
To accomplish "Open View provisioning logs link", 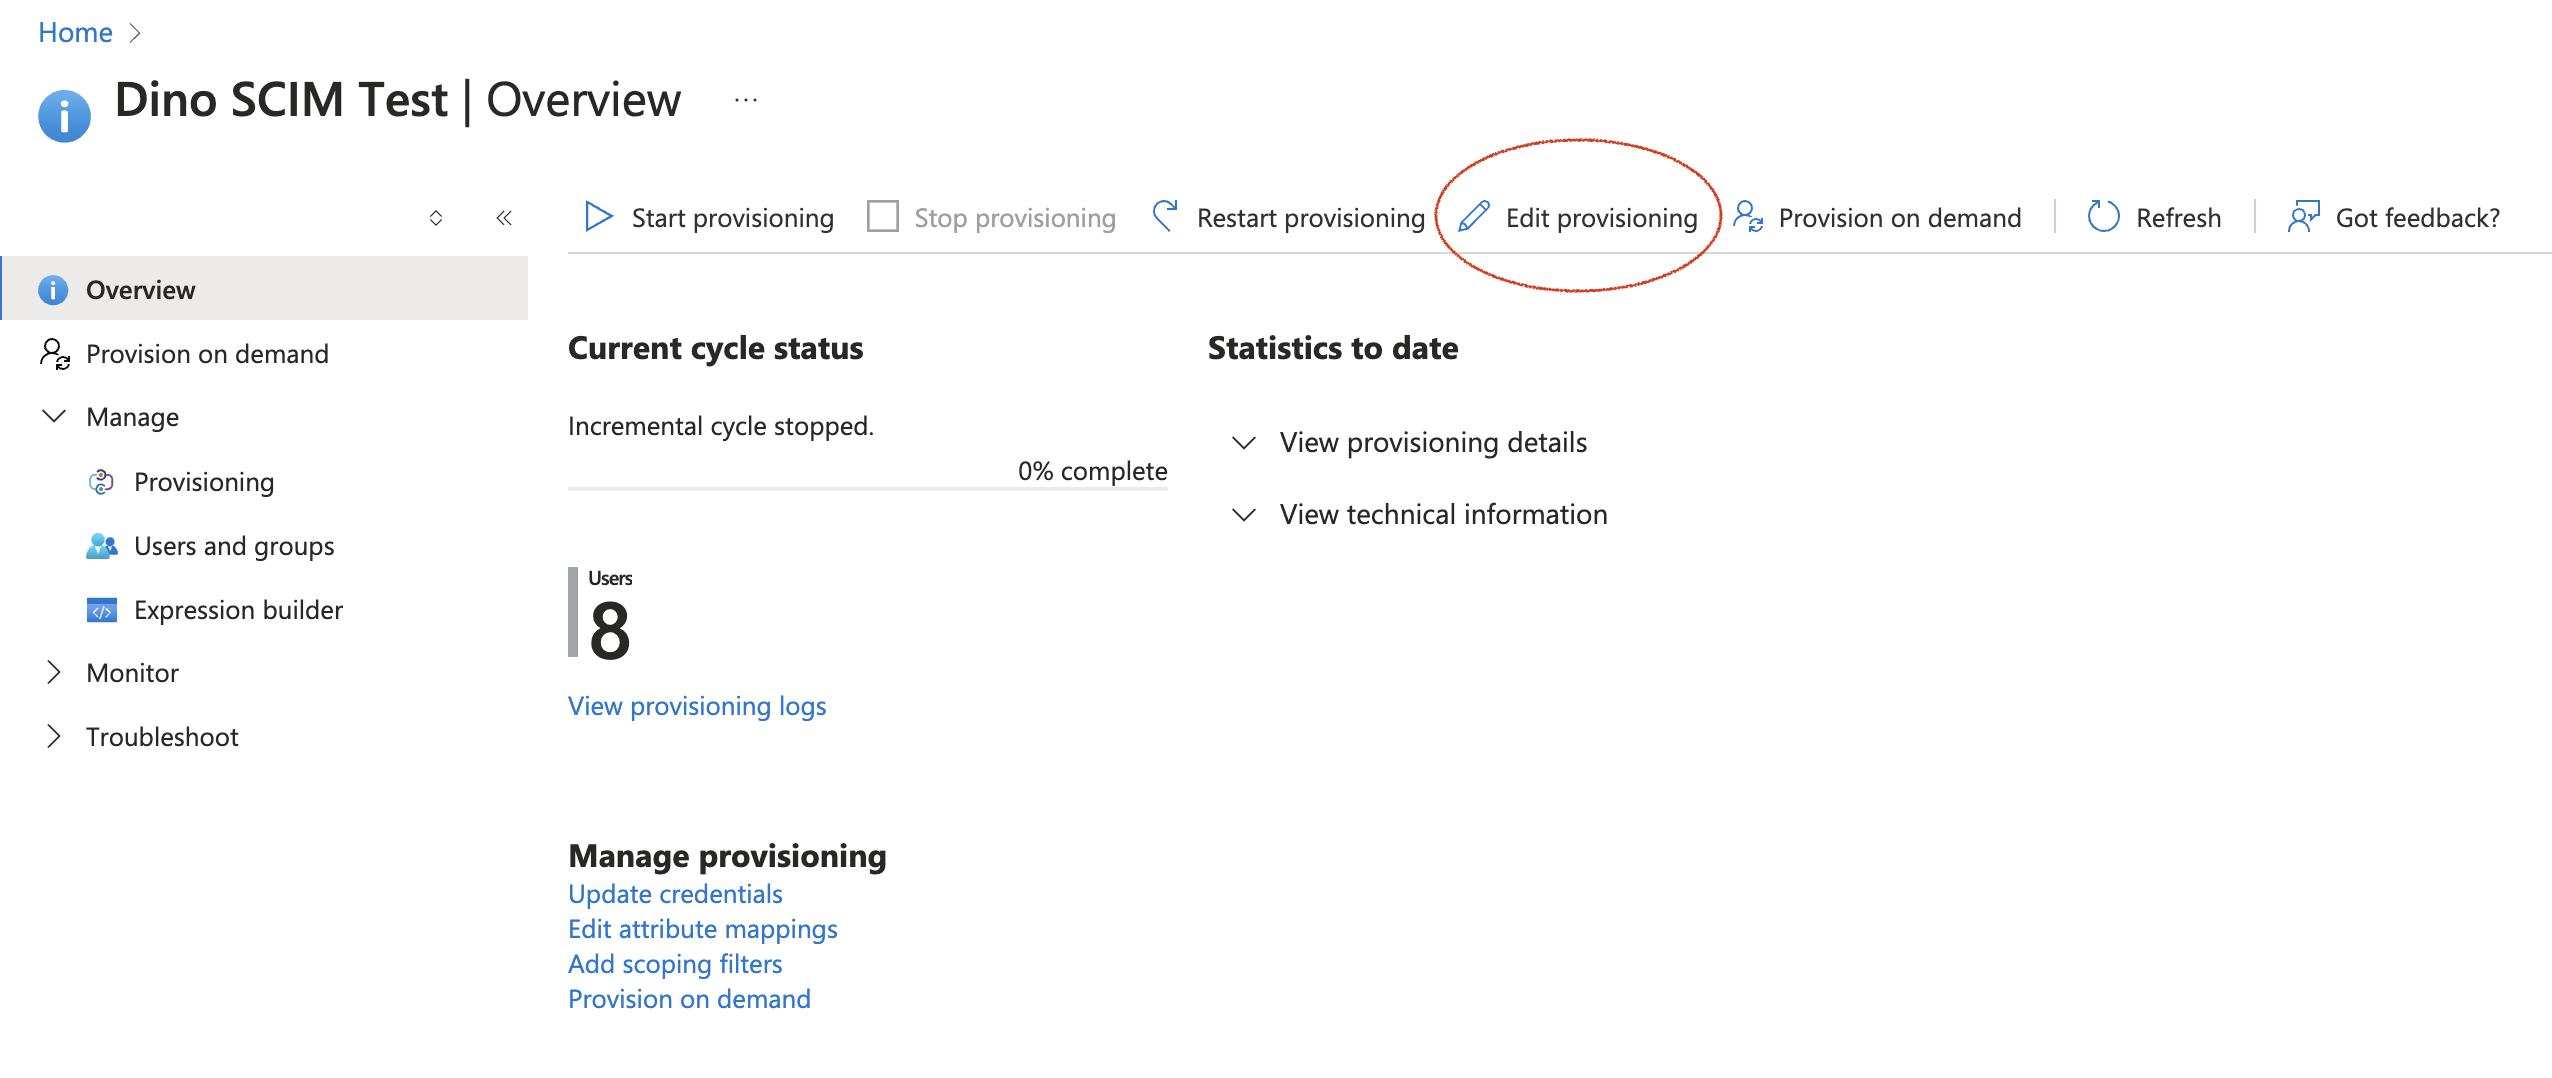I will point(697,706).
